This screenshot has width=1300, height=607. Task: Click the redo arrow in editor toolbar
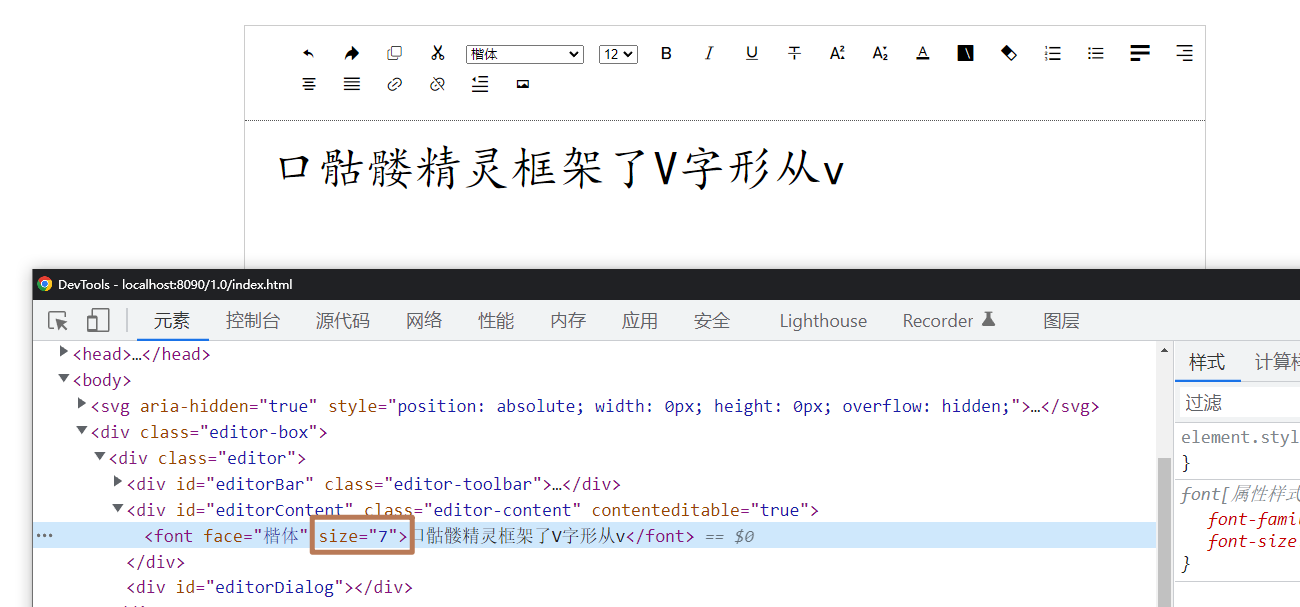coord(351,53)
